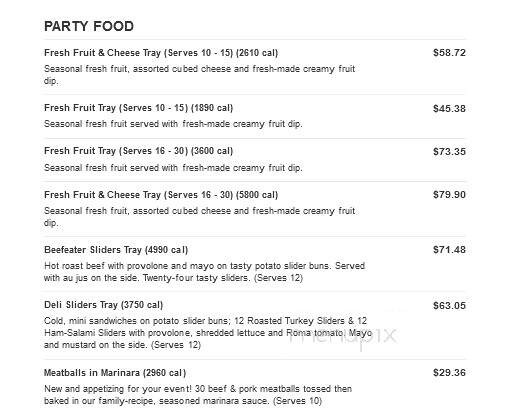Screen dimensions: 522x418
Task: Click the $29.36 price
Action: click(x=449, y=373)
